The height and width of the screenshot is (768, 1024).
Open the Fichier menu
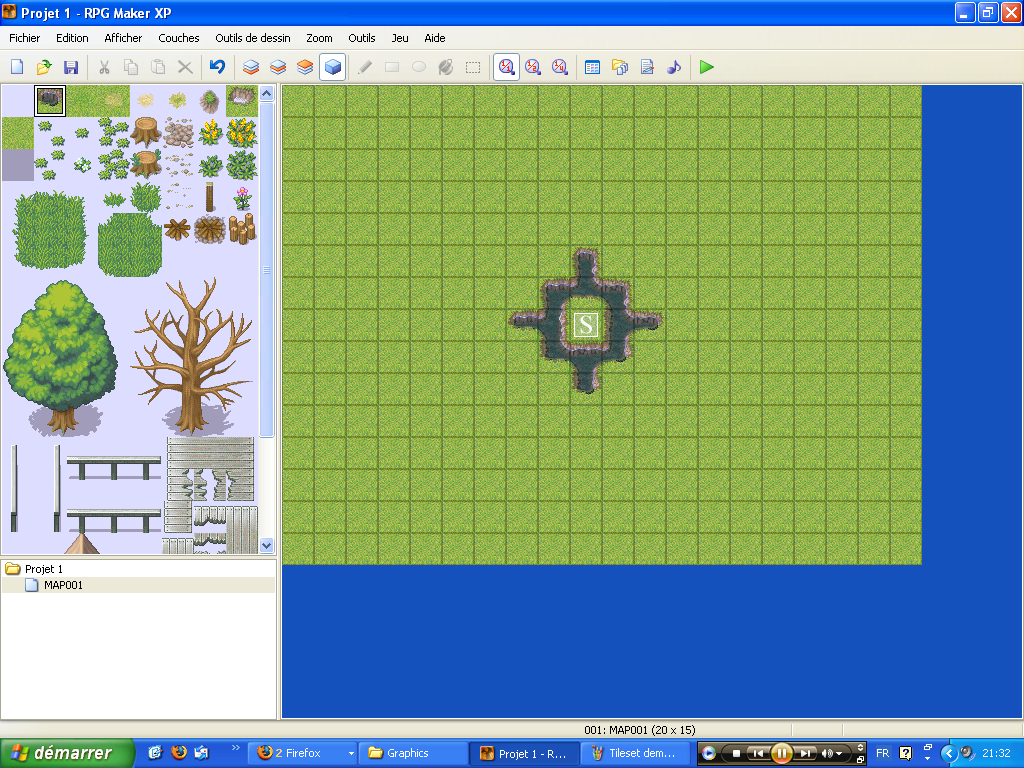click(x=24, y=38)
